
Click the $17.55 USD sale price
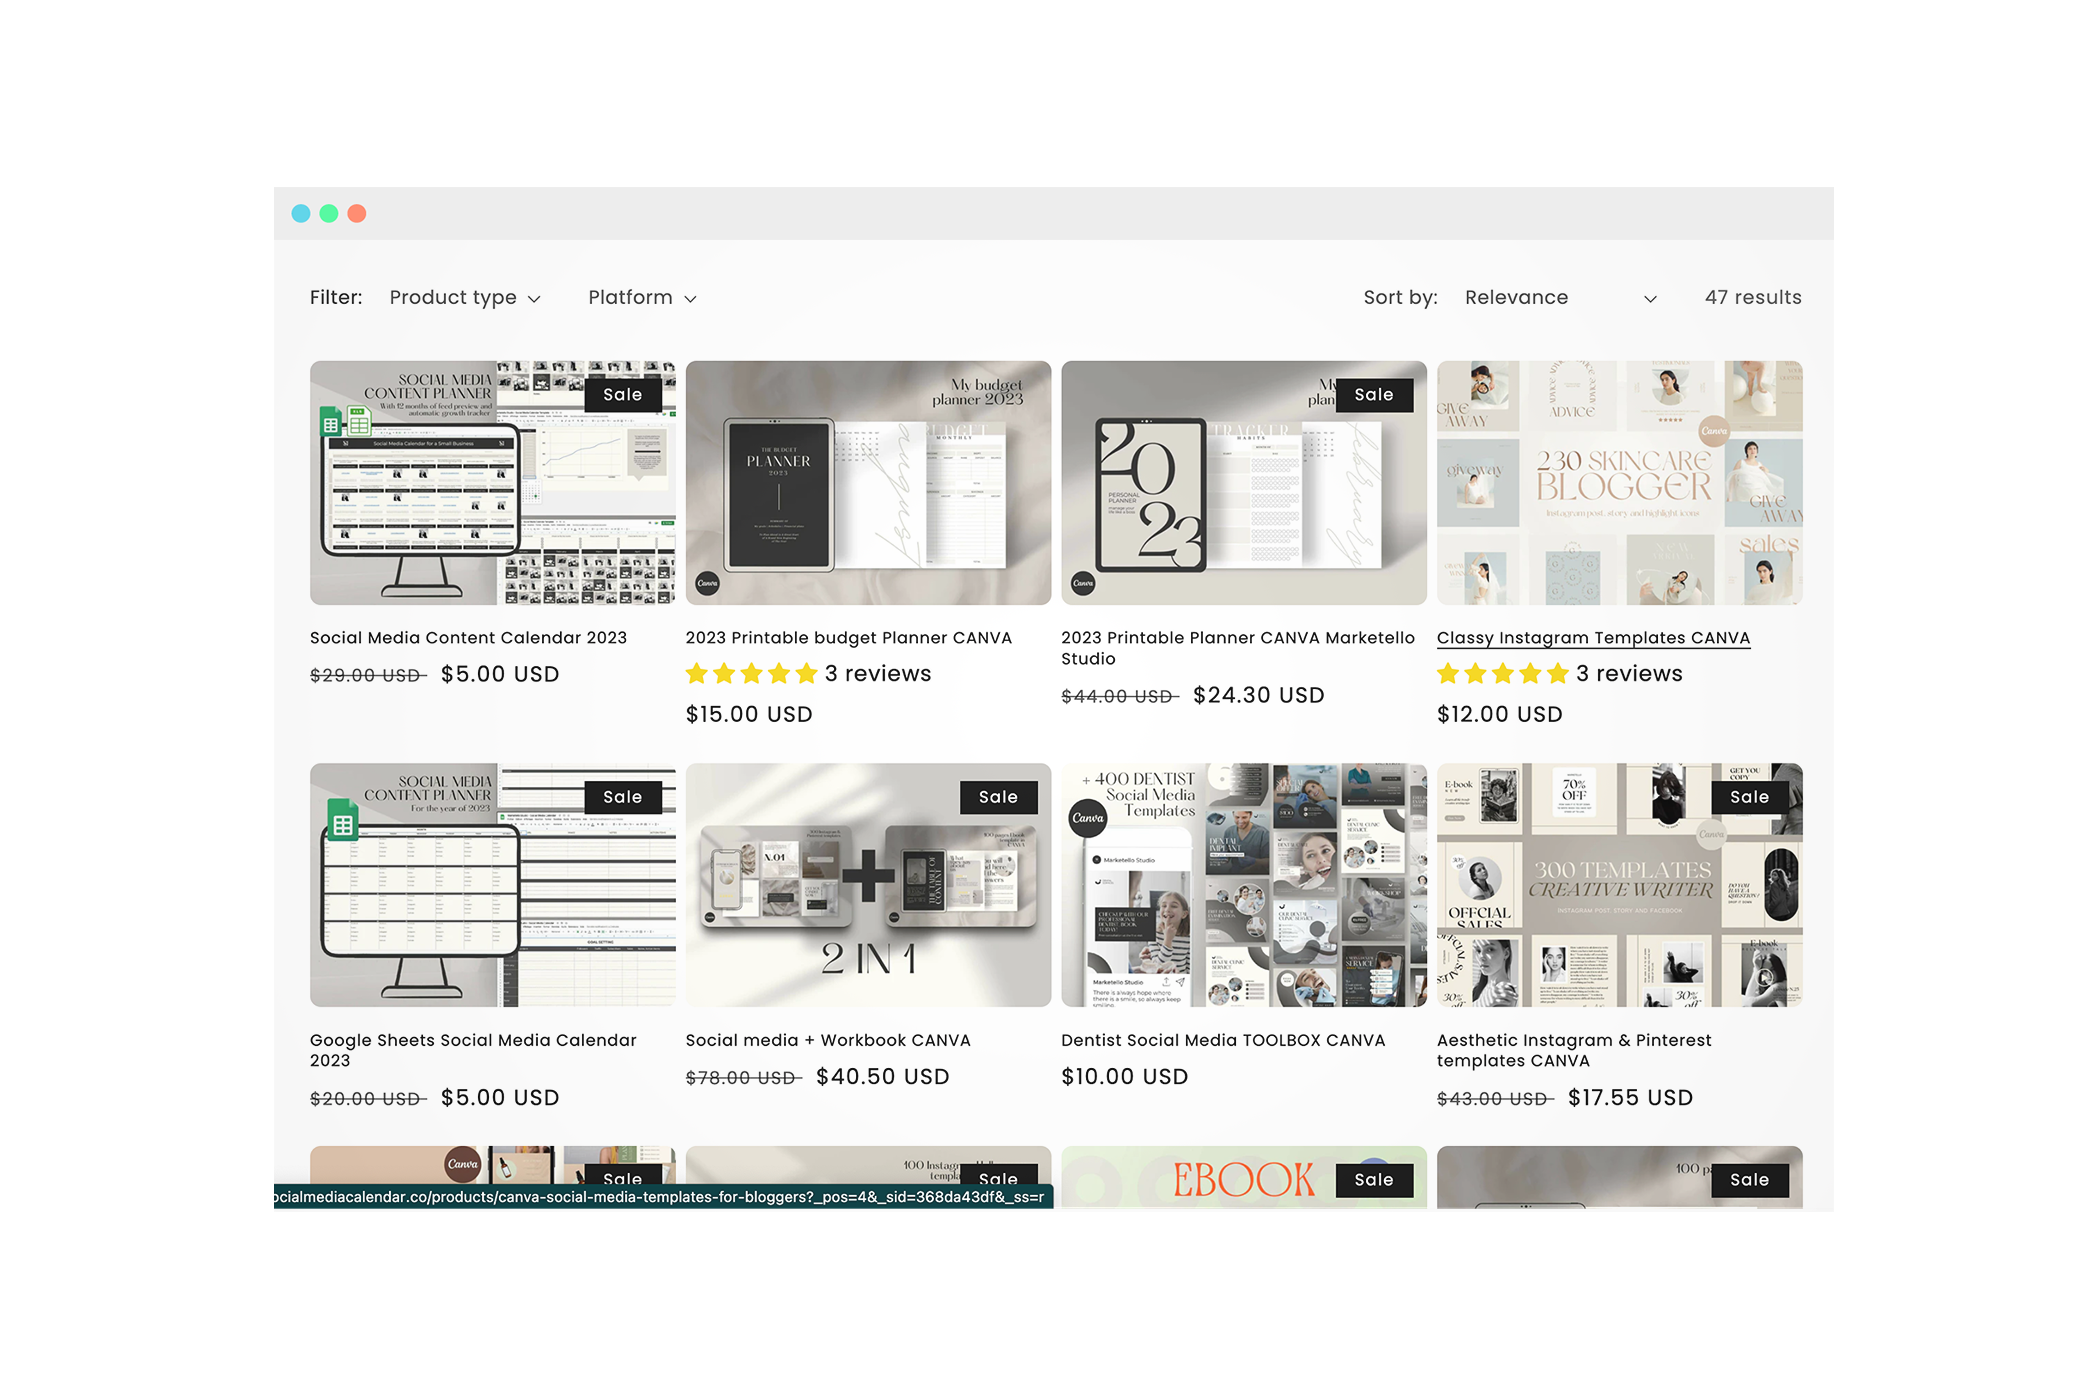[1630, 1098]
